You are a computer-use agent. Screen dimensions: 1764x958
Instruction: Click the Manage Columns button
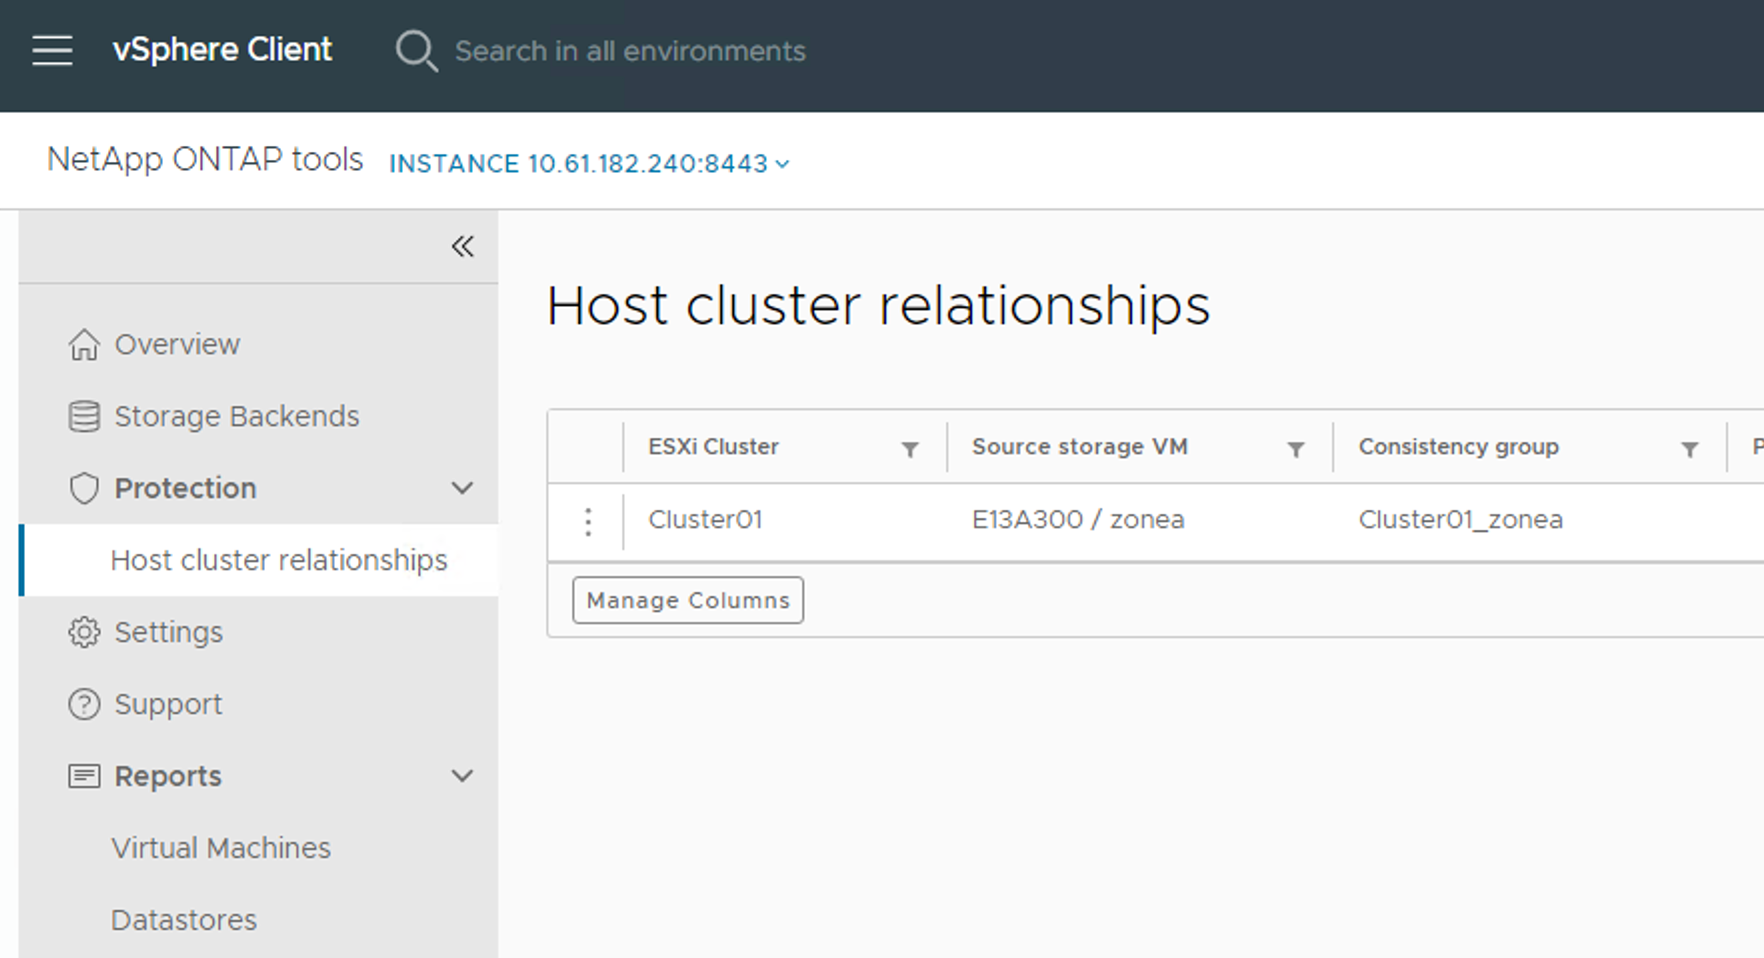click(x=688, y=600)
